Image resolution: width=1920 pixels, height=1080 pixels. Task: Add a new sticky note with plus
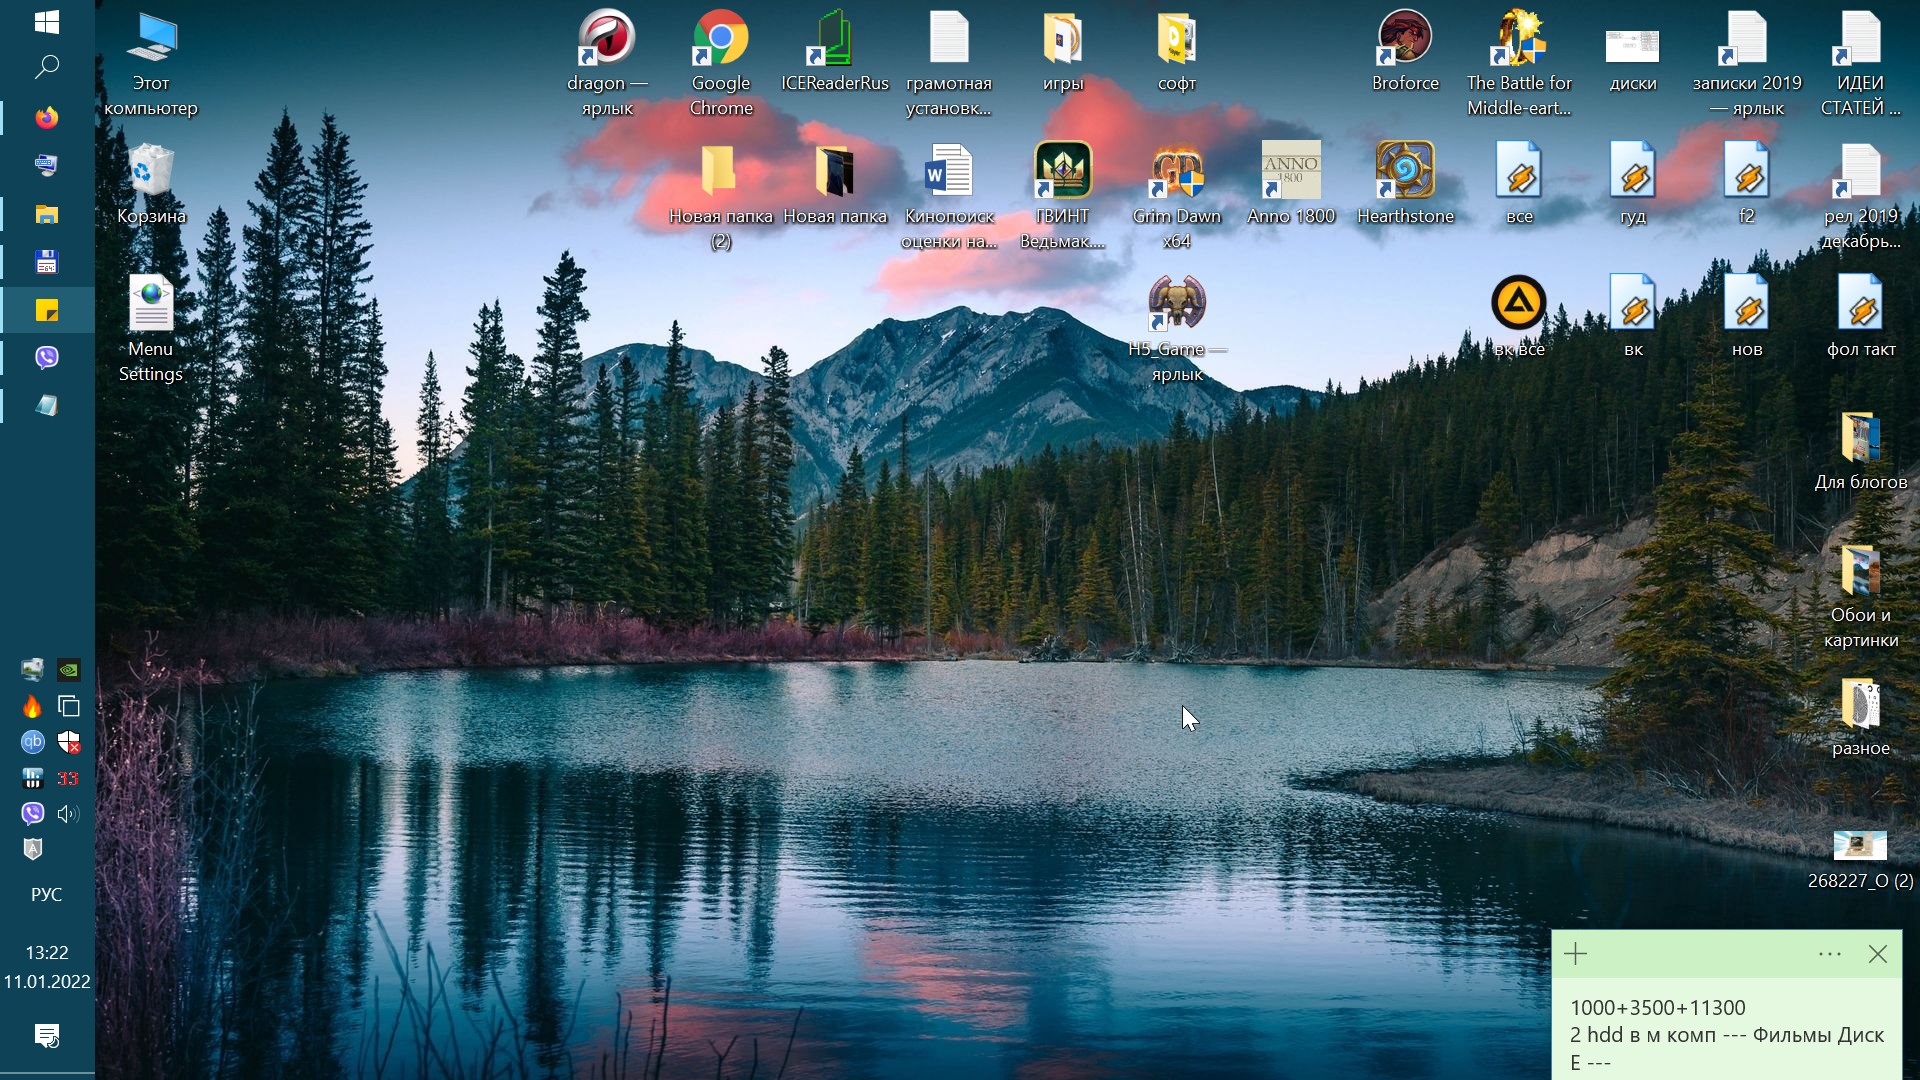pyautogui.click(x=1576, y=954)
